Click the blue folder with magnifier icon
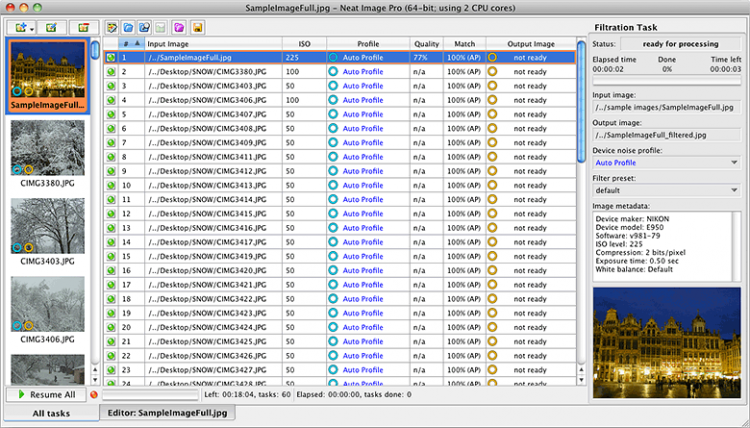 pos(144,28)
